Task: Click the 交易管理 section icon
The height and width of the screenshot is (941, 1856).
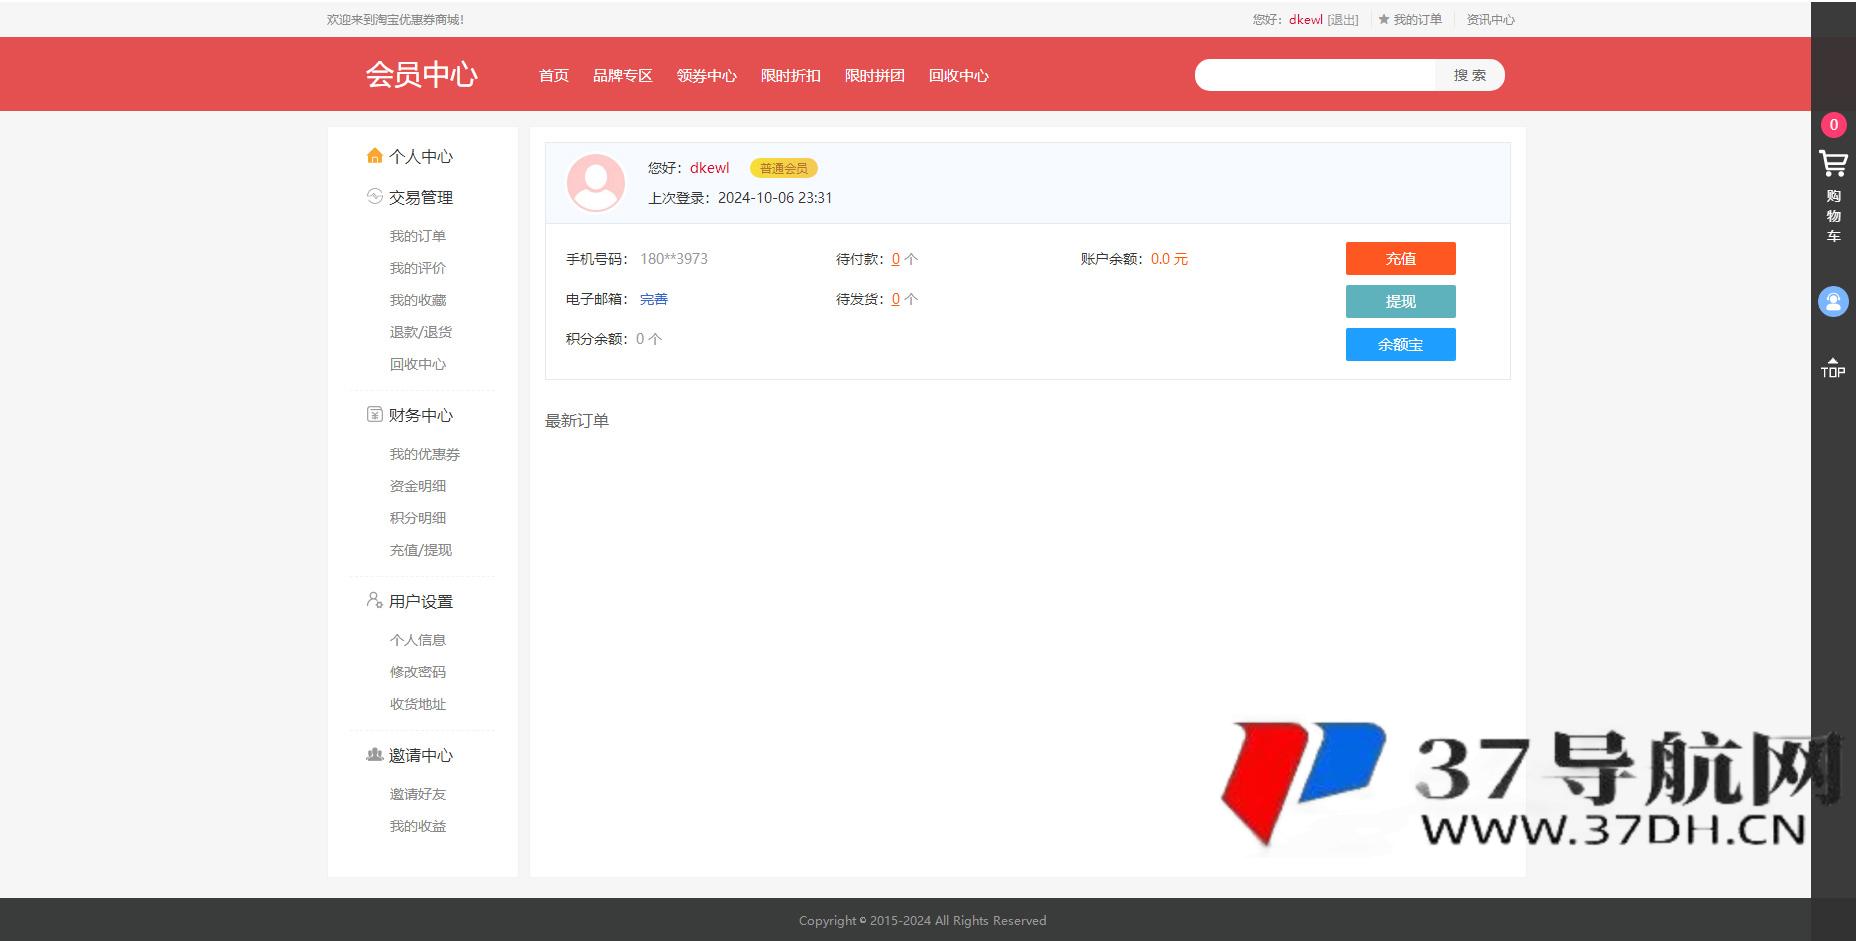Action: point(374,197)
